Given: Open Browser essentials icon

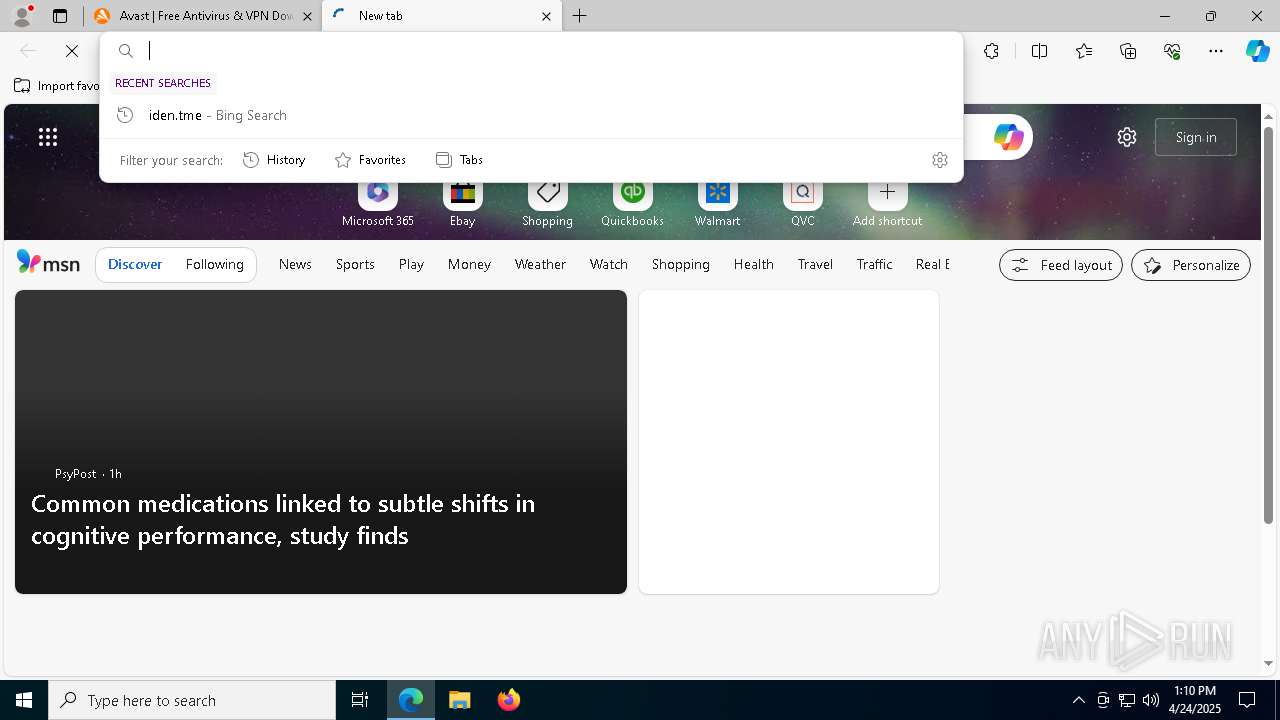Looking at the screenshot, I should coord(1172,51).
